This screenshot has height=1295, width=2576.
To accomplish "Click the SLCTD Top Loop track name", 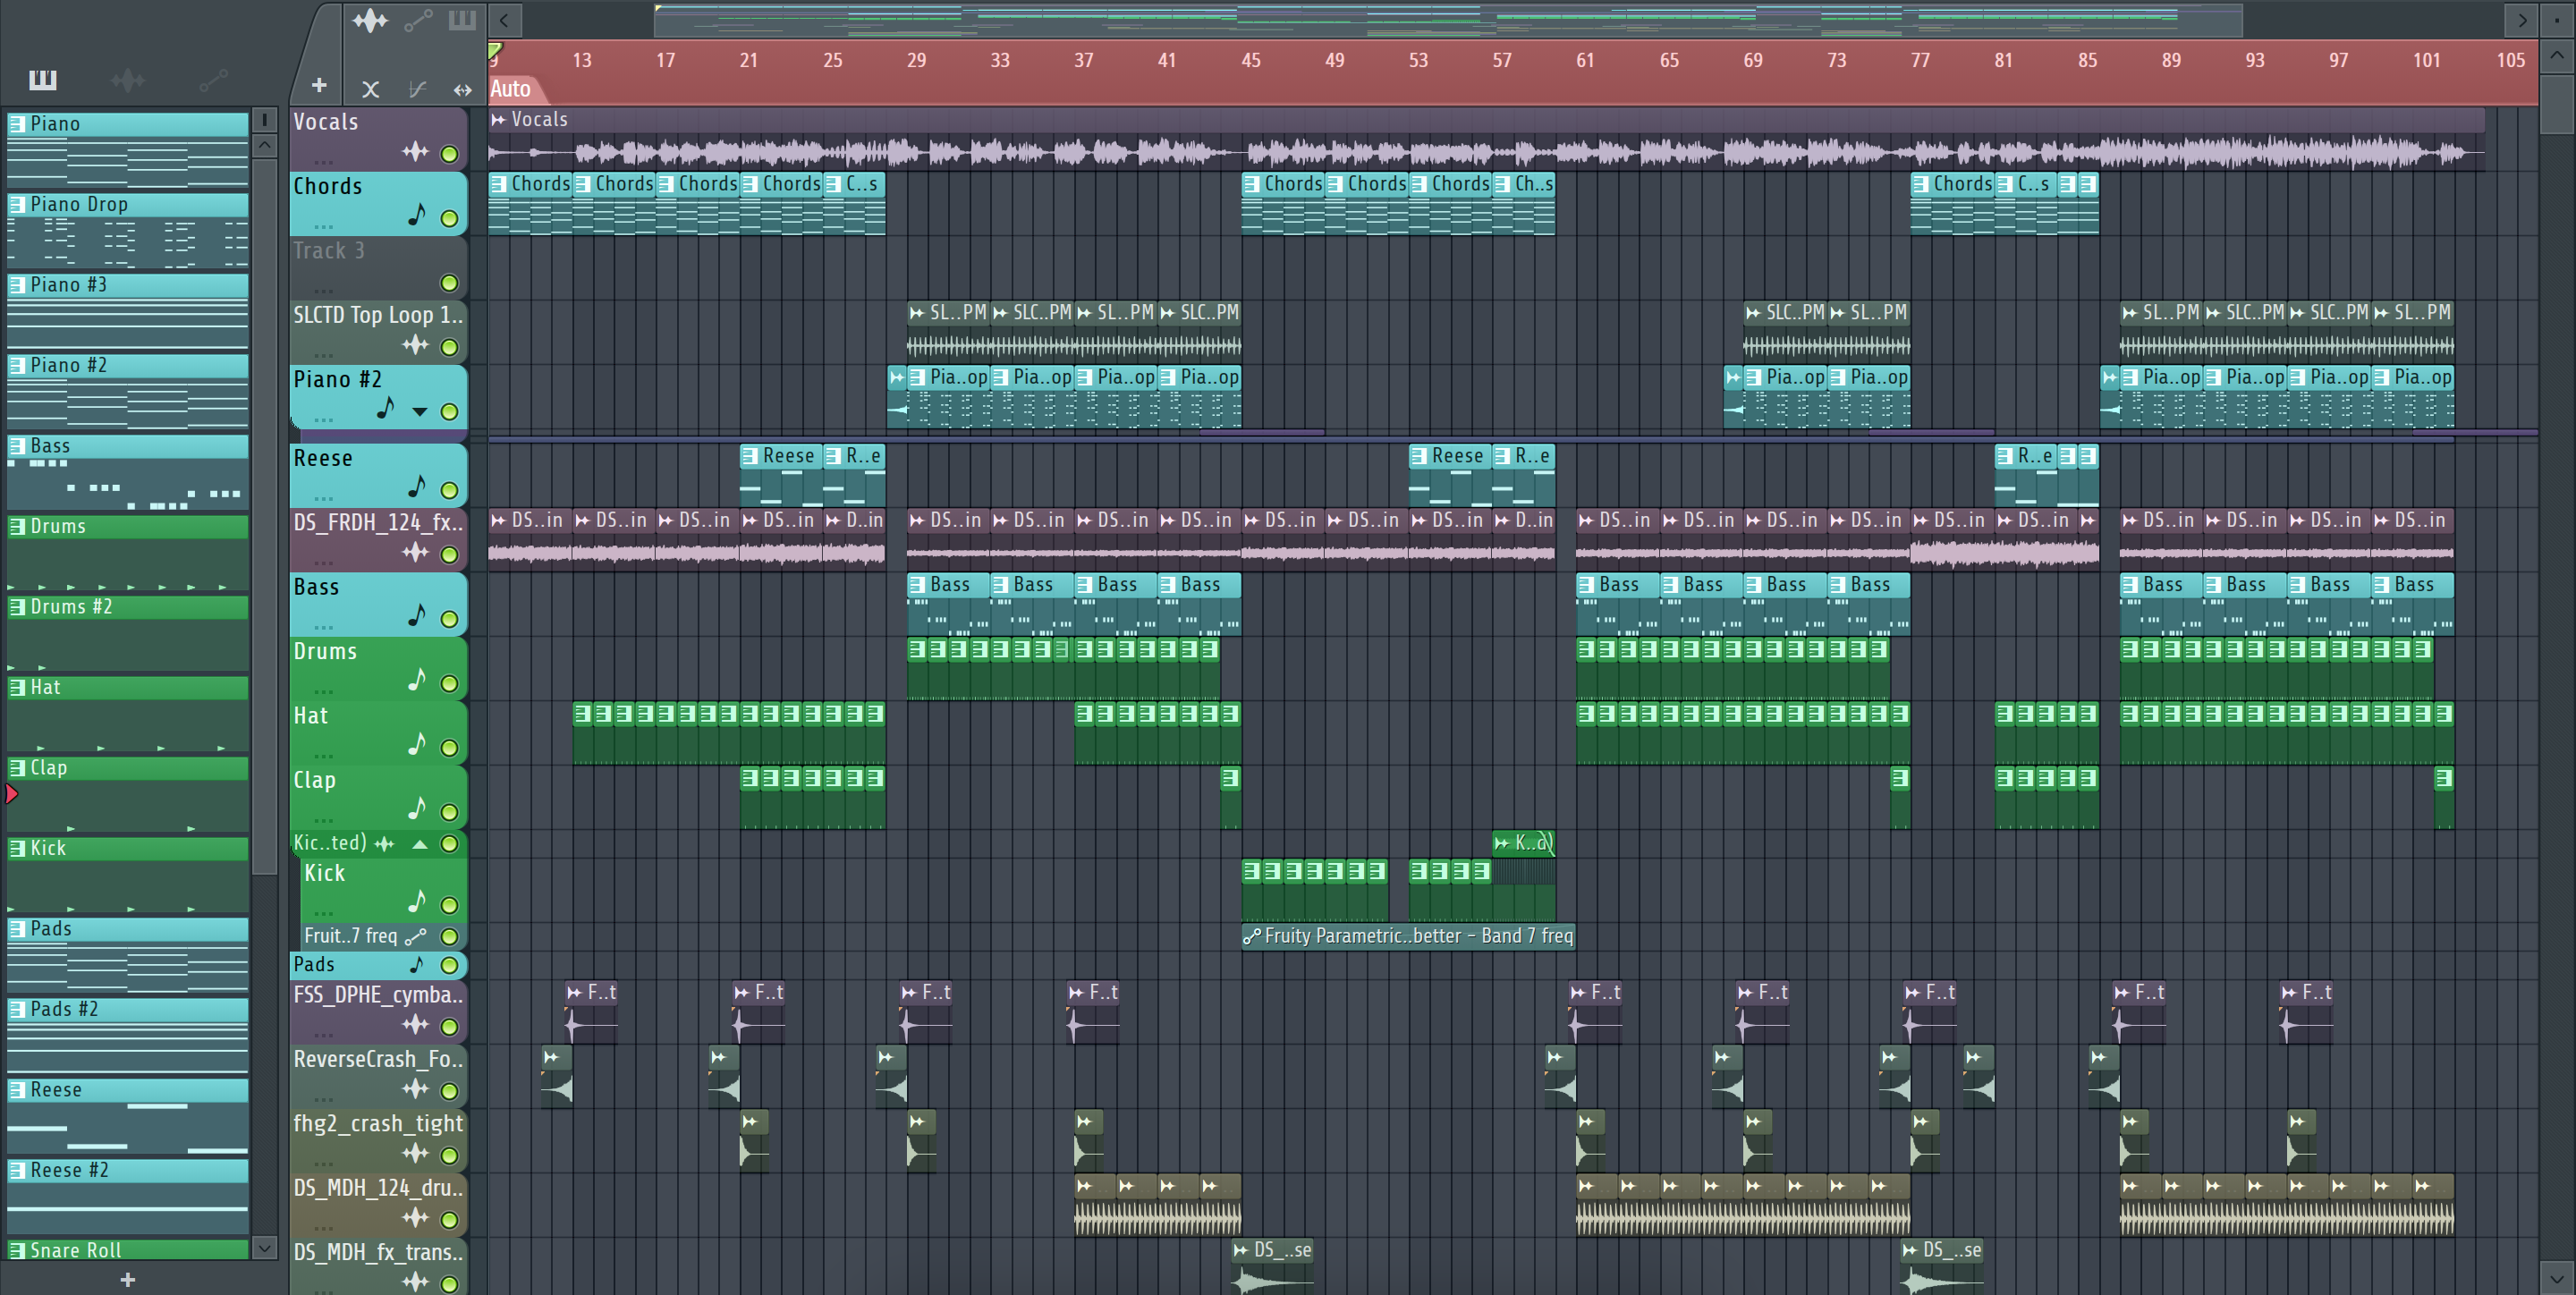I will tap(378, 315).
